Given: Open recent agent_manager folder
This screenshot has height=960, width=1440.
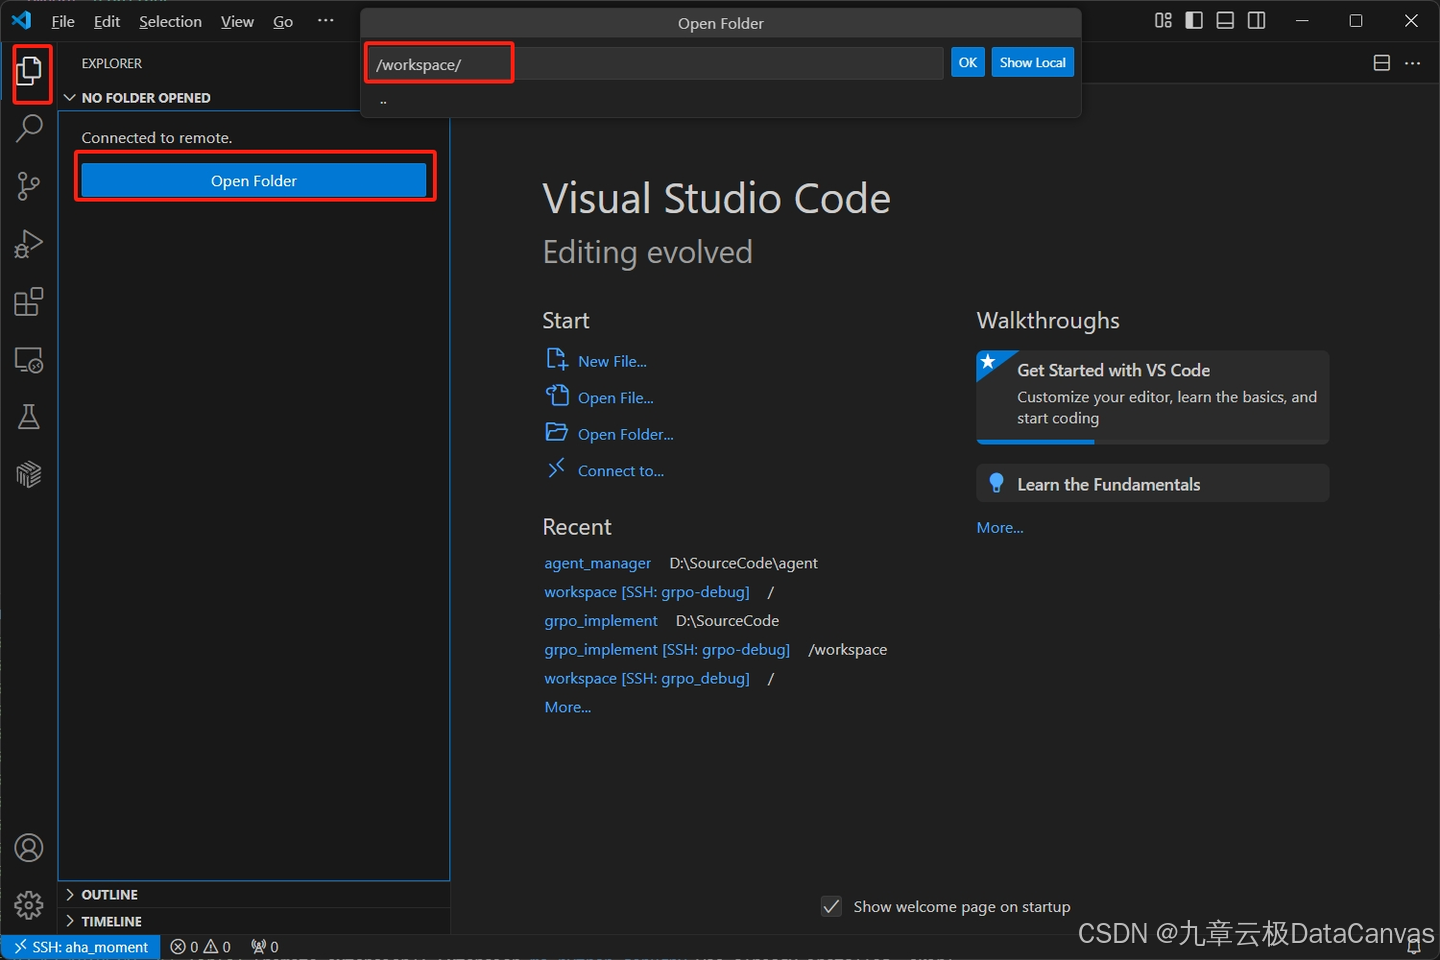Looking at the screenshot, I should [597, 563].
